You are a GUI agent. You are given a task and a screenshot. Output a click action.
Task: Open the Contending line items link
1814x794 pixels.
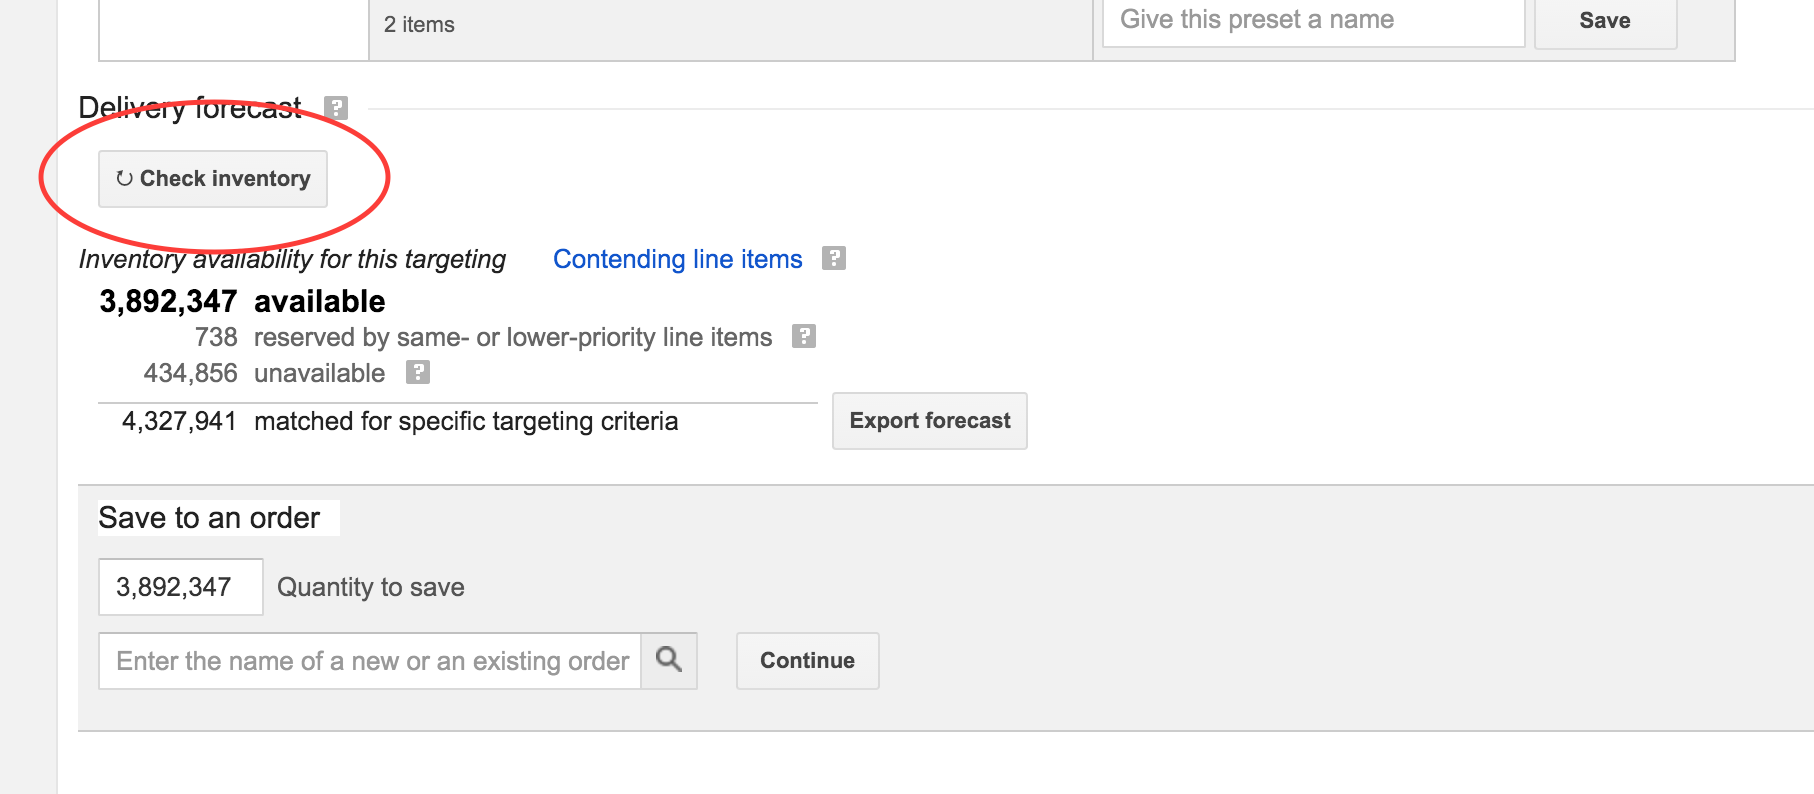[x=677, y=259]
